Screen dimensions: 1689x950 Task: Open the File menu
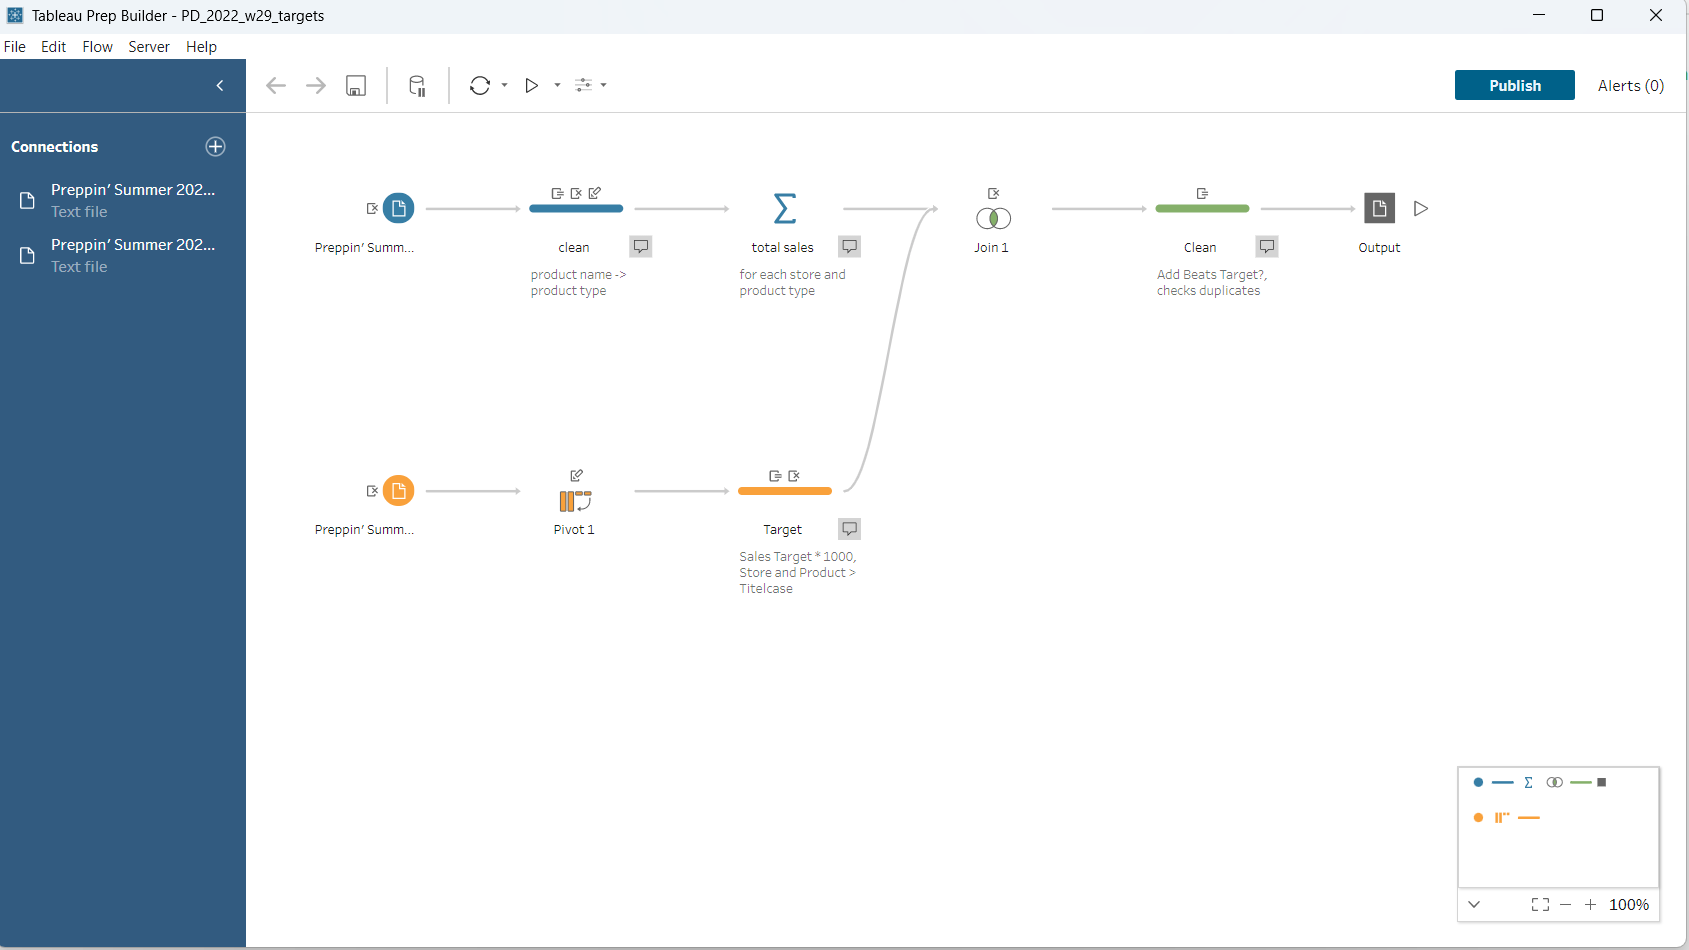[x=15, y=47]
